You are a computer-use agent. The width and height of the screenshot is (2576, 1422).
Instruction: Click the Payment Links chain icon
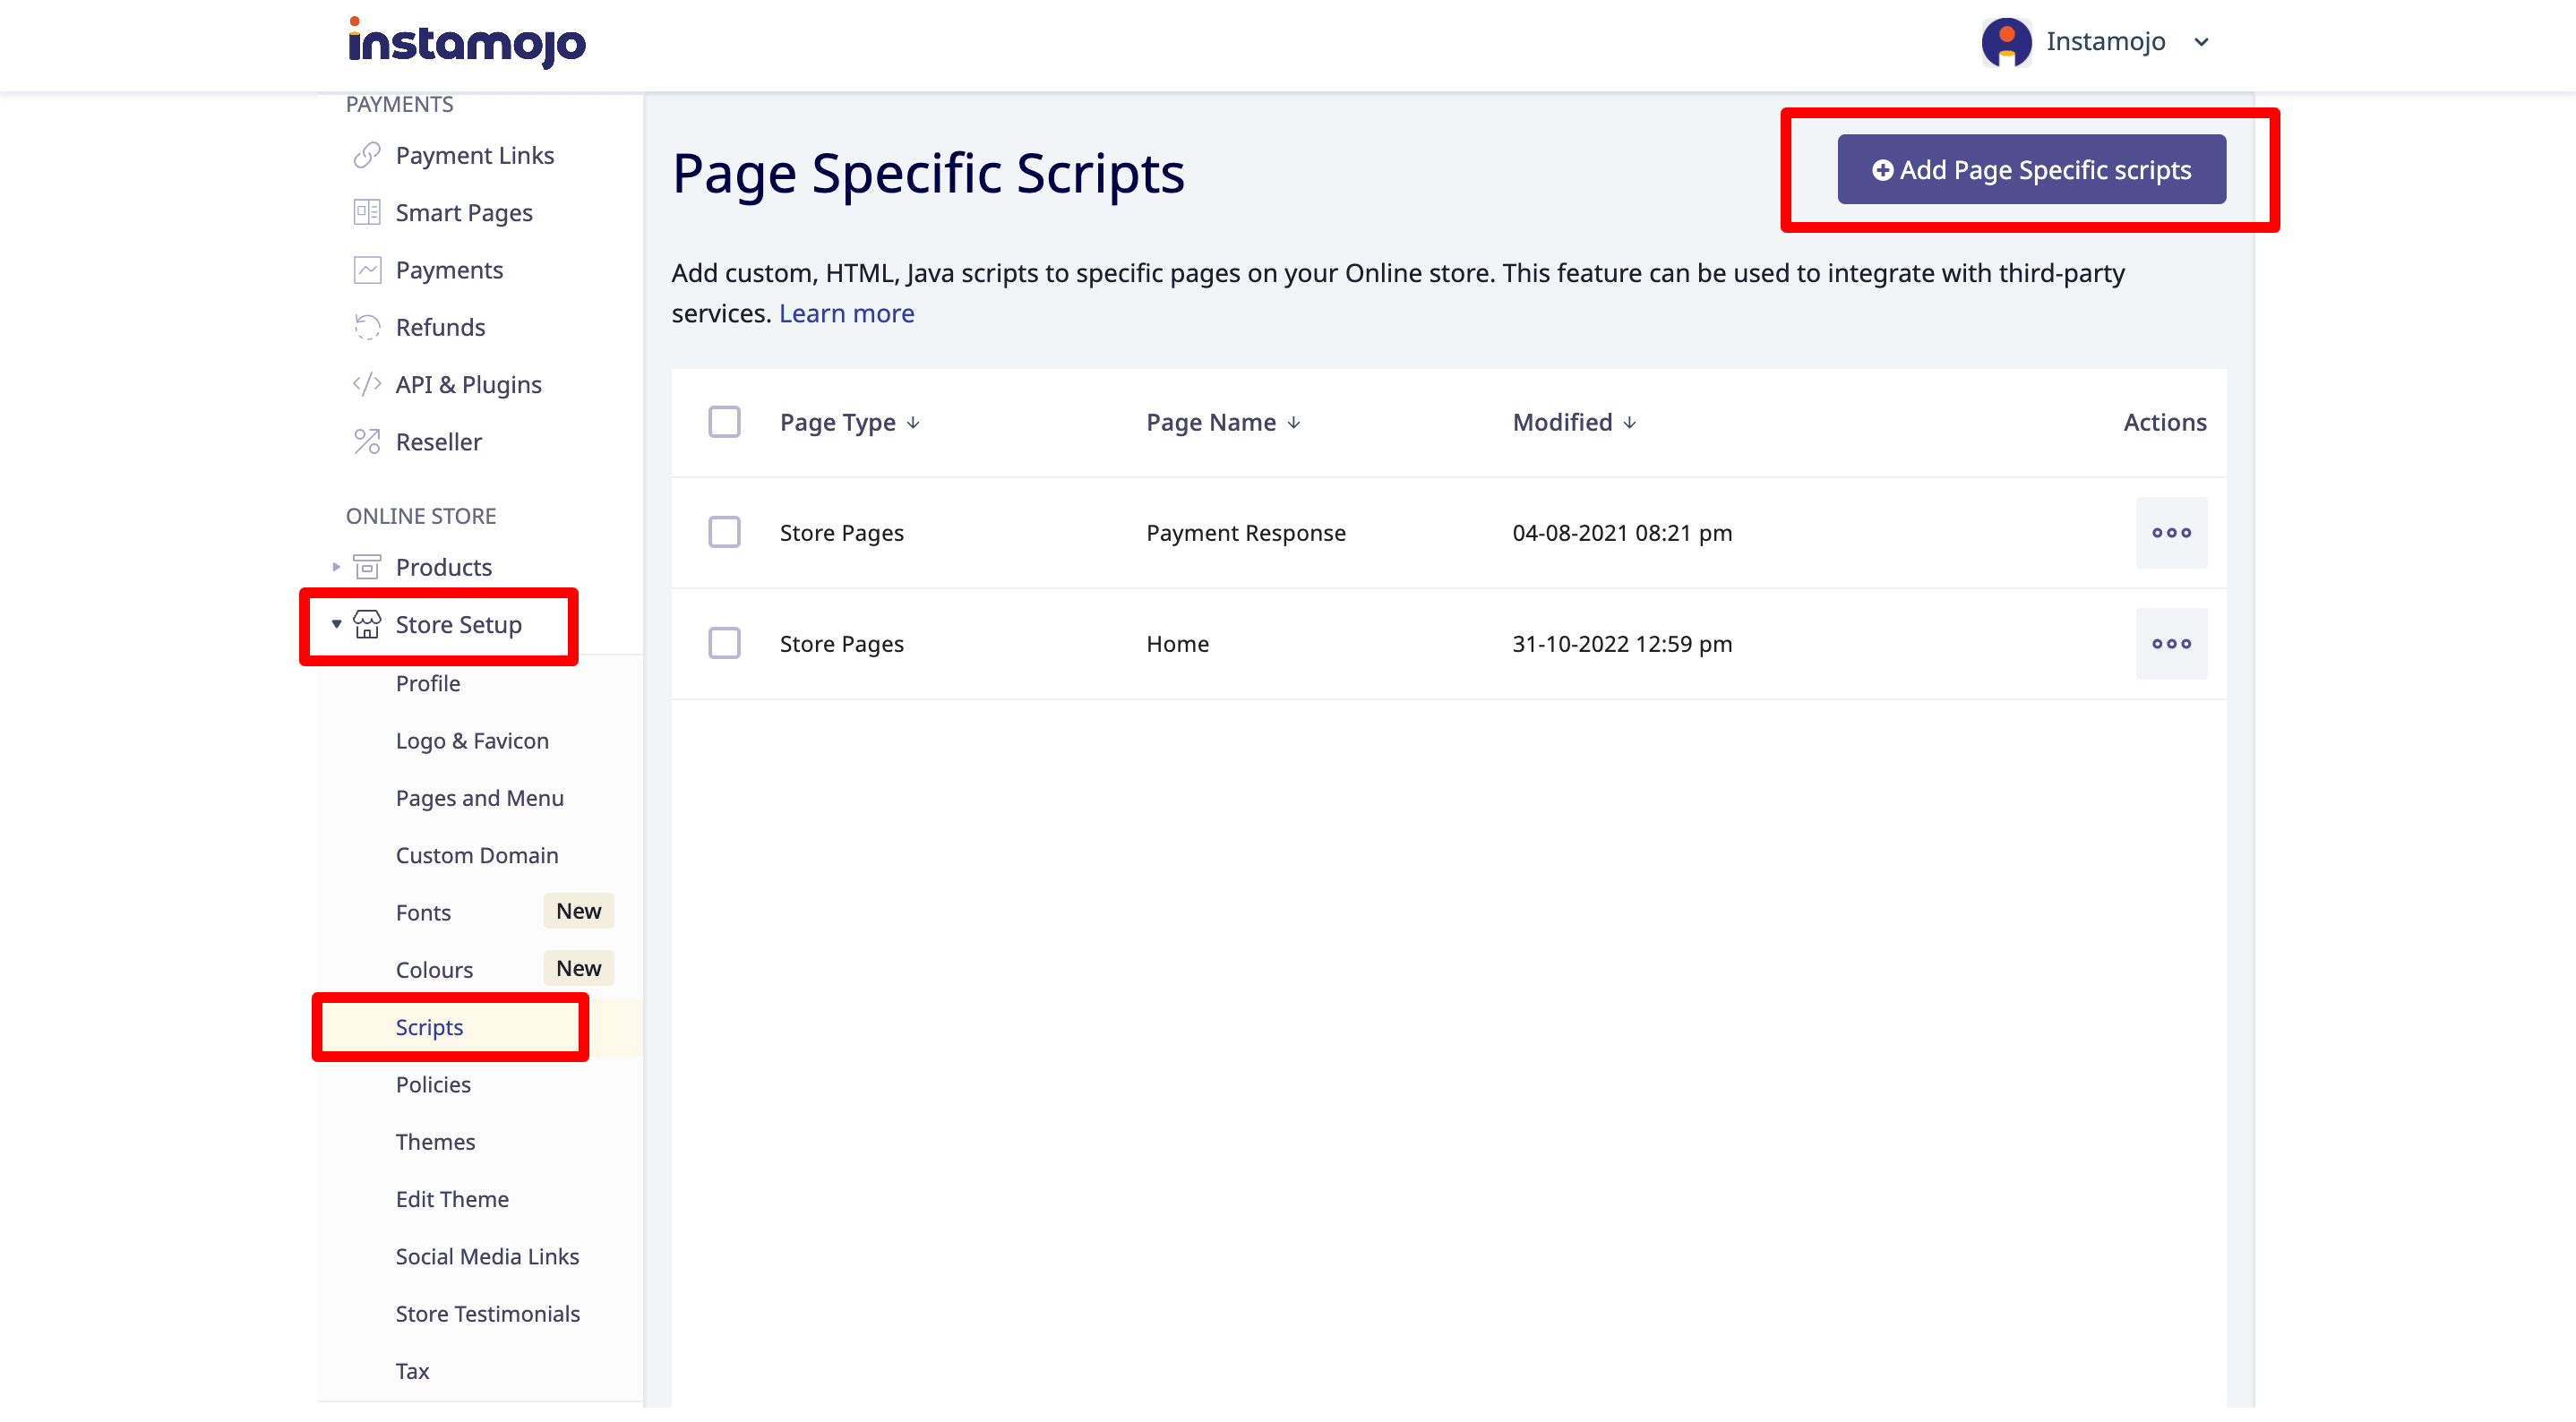click(x=367, y=155)
